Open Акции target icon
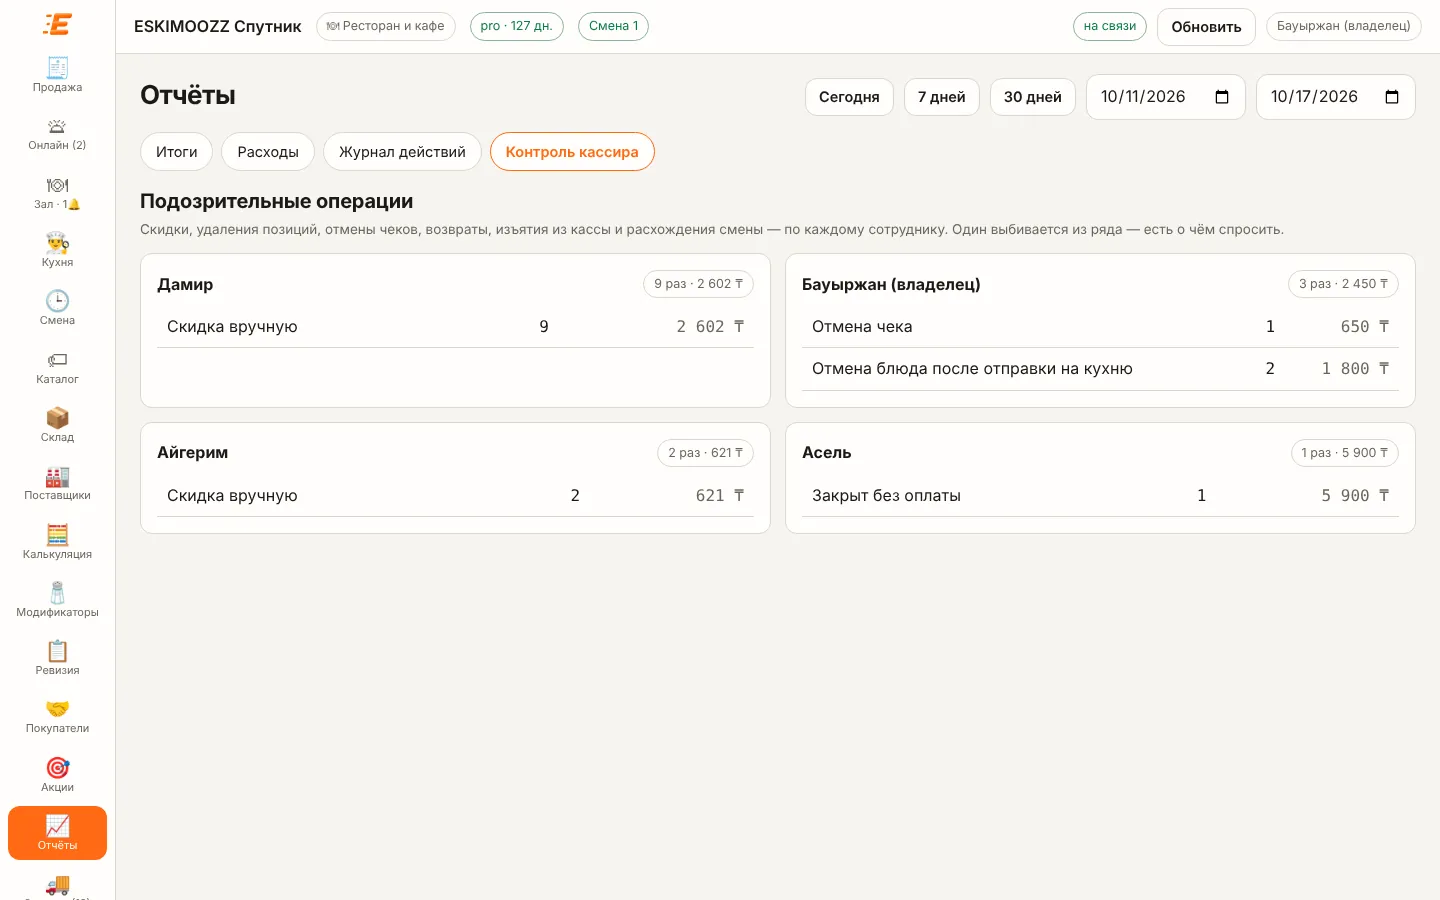This screenshot has height=900, width=1440. click(x=57, y=768)
